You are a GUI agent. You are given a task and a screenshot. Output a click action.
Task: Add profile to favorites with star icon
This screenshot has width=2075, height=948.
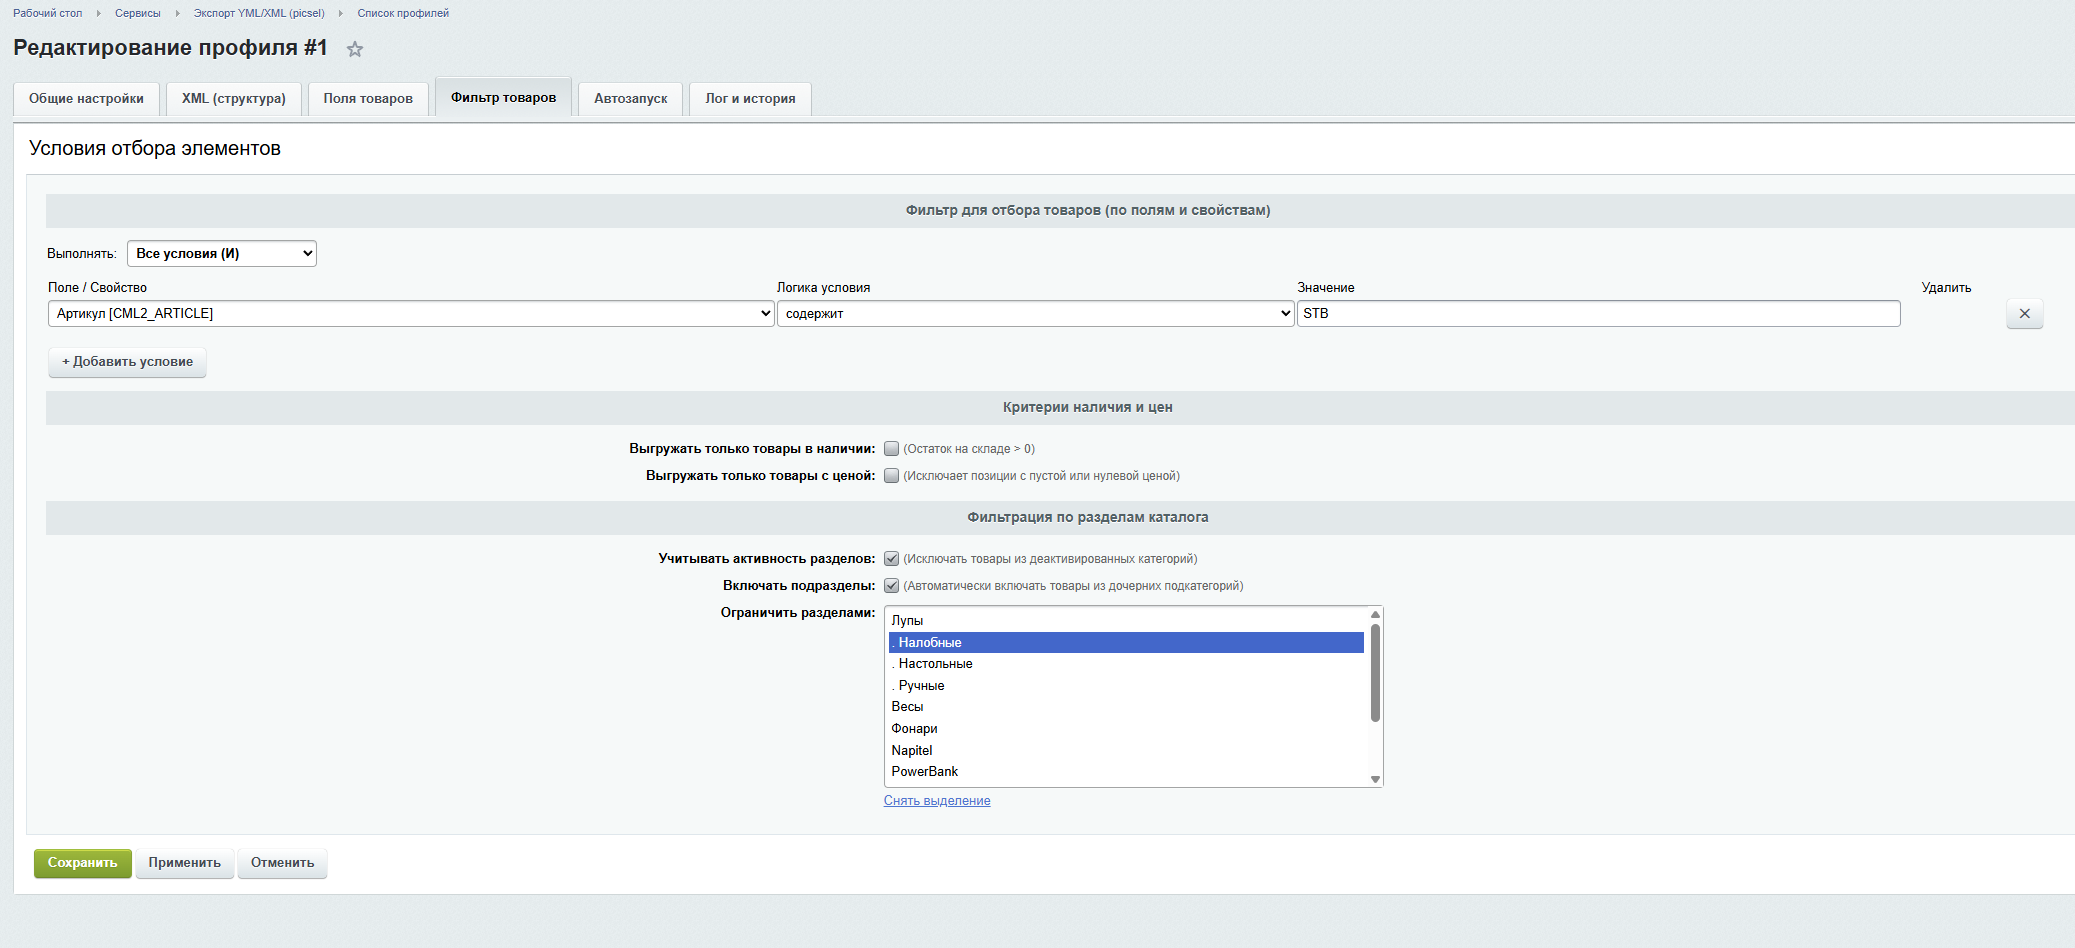click(355, 49)
